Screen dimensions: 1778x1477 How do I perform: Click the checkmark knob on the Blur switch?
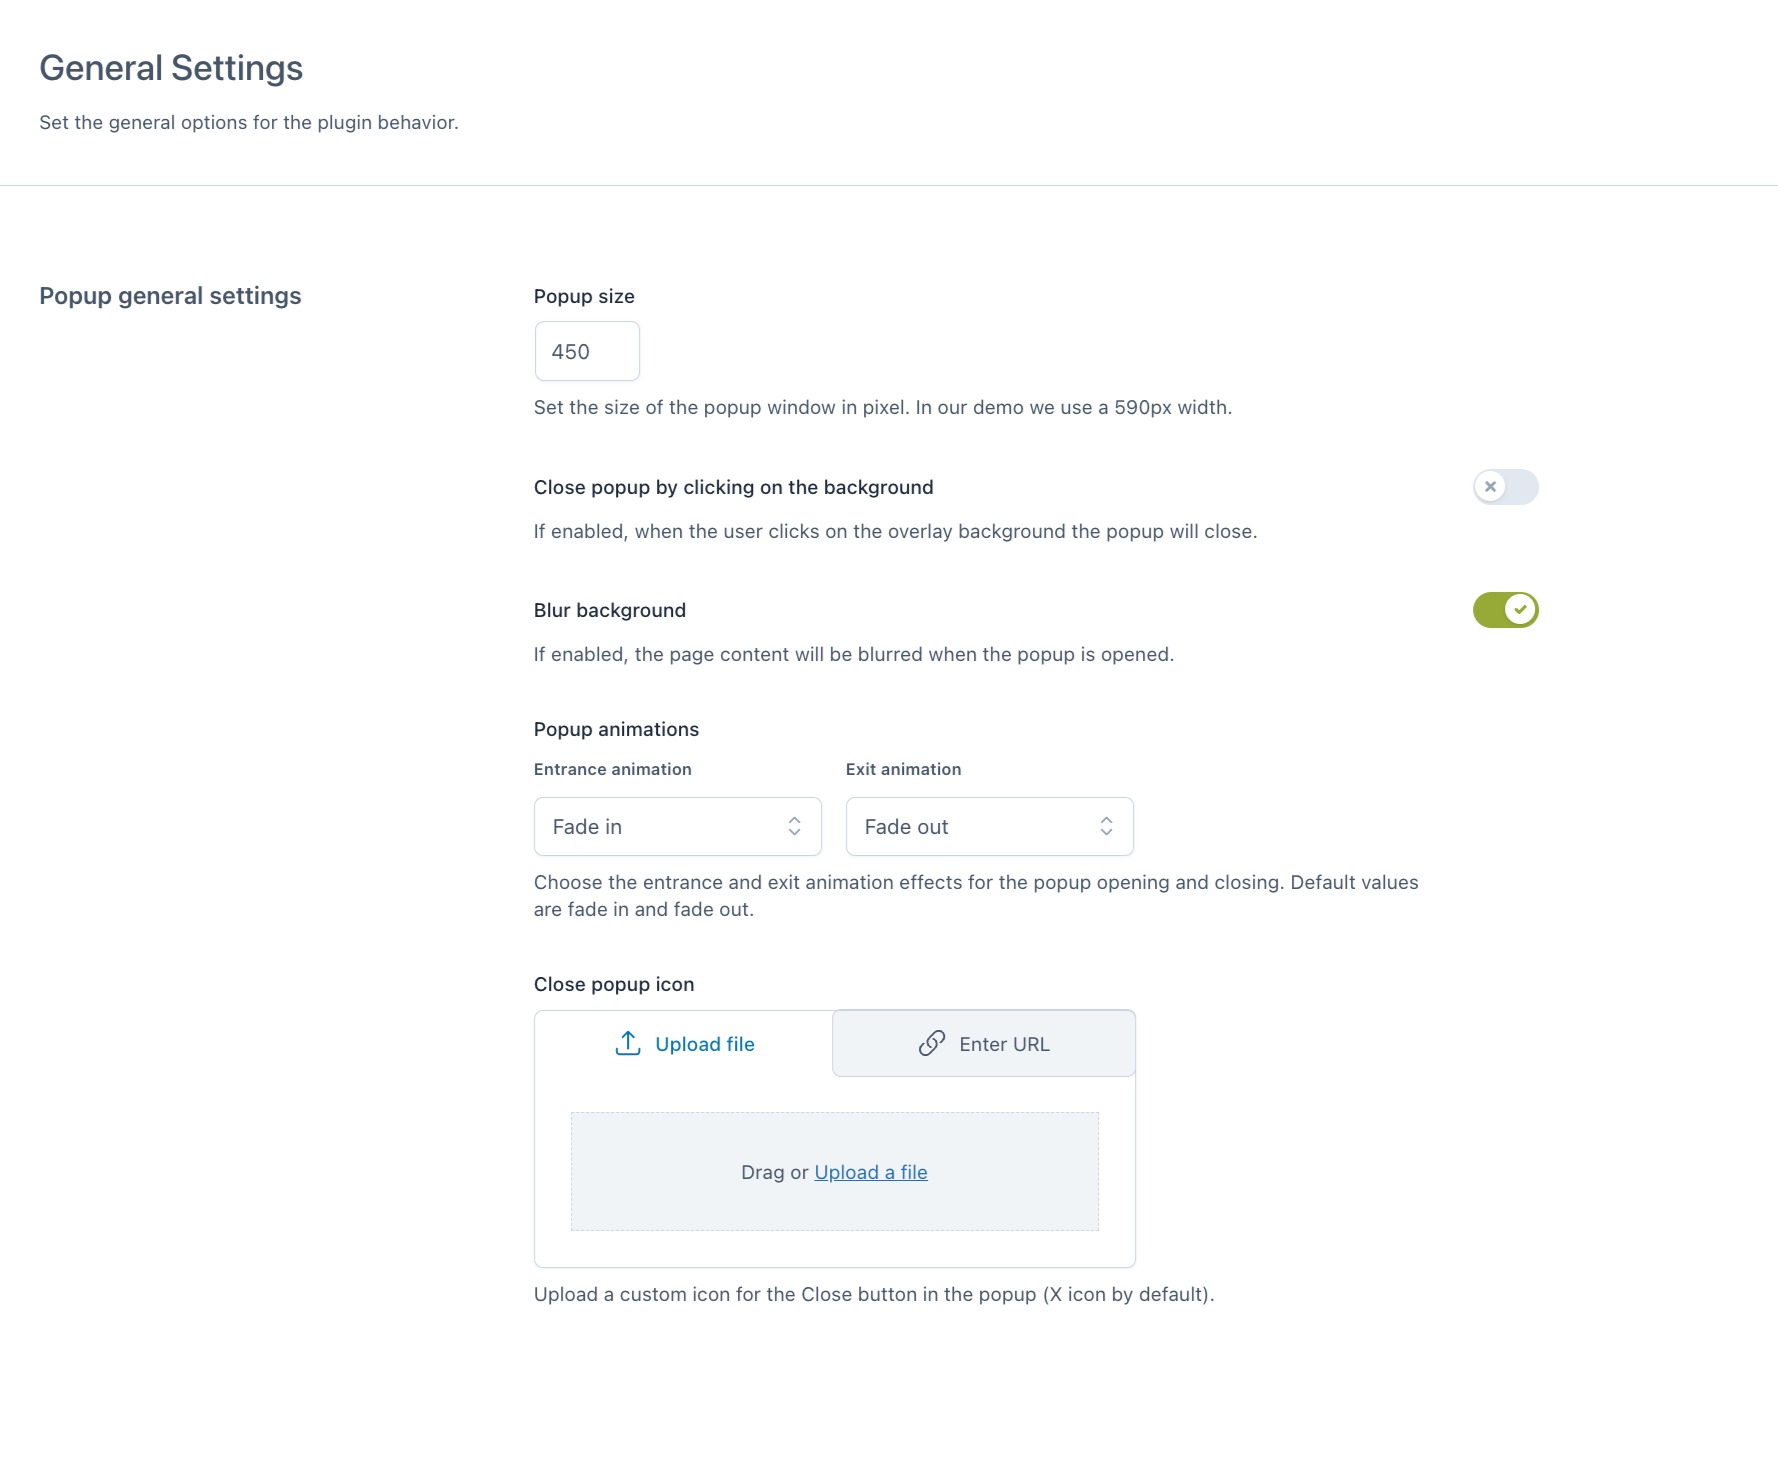tap(1520, 610)
